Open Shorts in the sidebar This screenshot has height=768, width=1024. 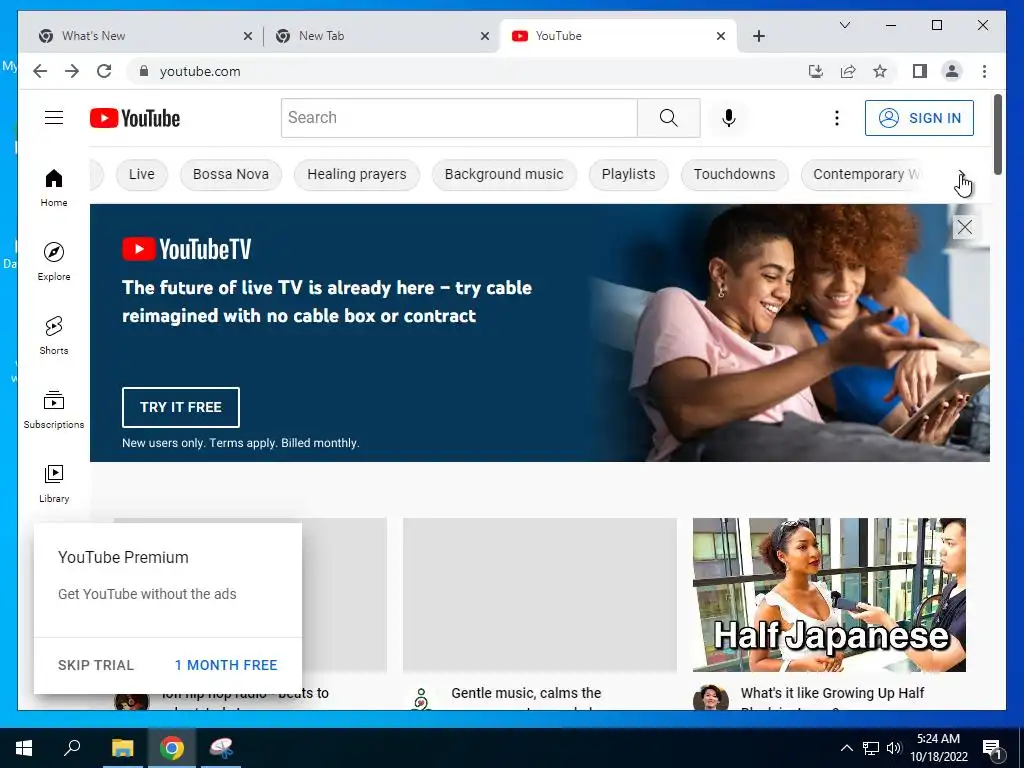(54, 335)
